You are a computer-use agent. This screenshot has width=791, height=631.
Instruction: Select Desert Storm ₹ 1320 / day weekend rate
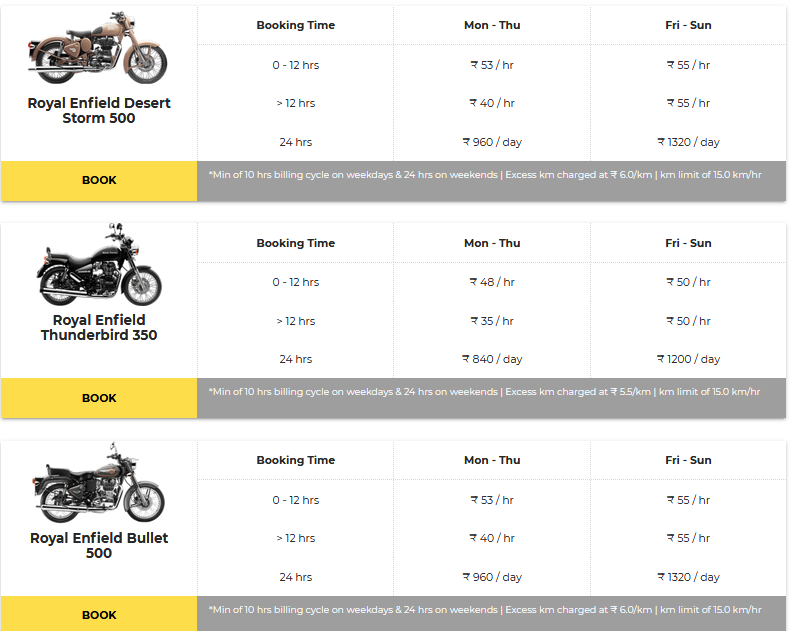[x=688, y=142]
